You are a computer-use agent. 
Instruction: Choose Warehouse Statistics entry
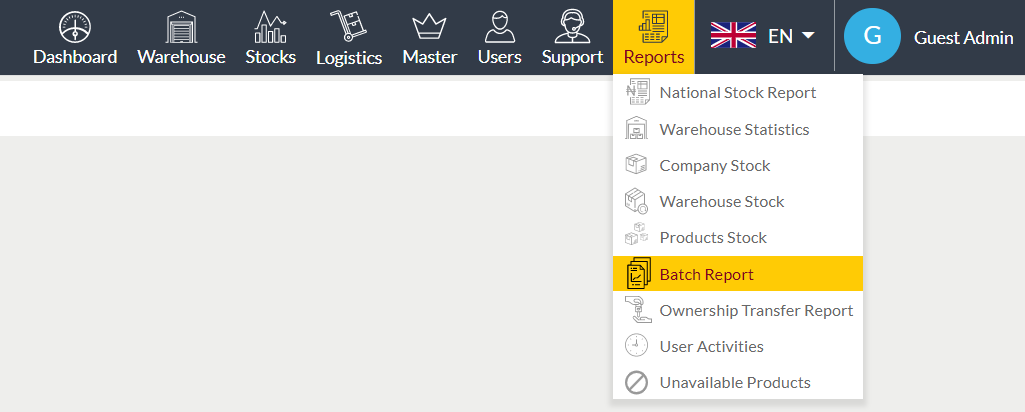coord(738,129)
